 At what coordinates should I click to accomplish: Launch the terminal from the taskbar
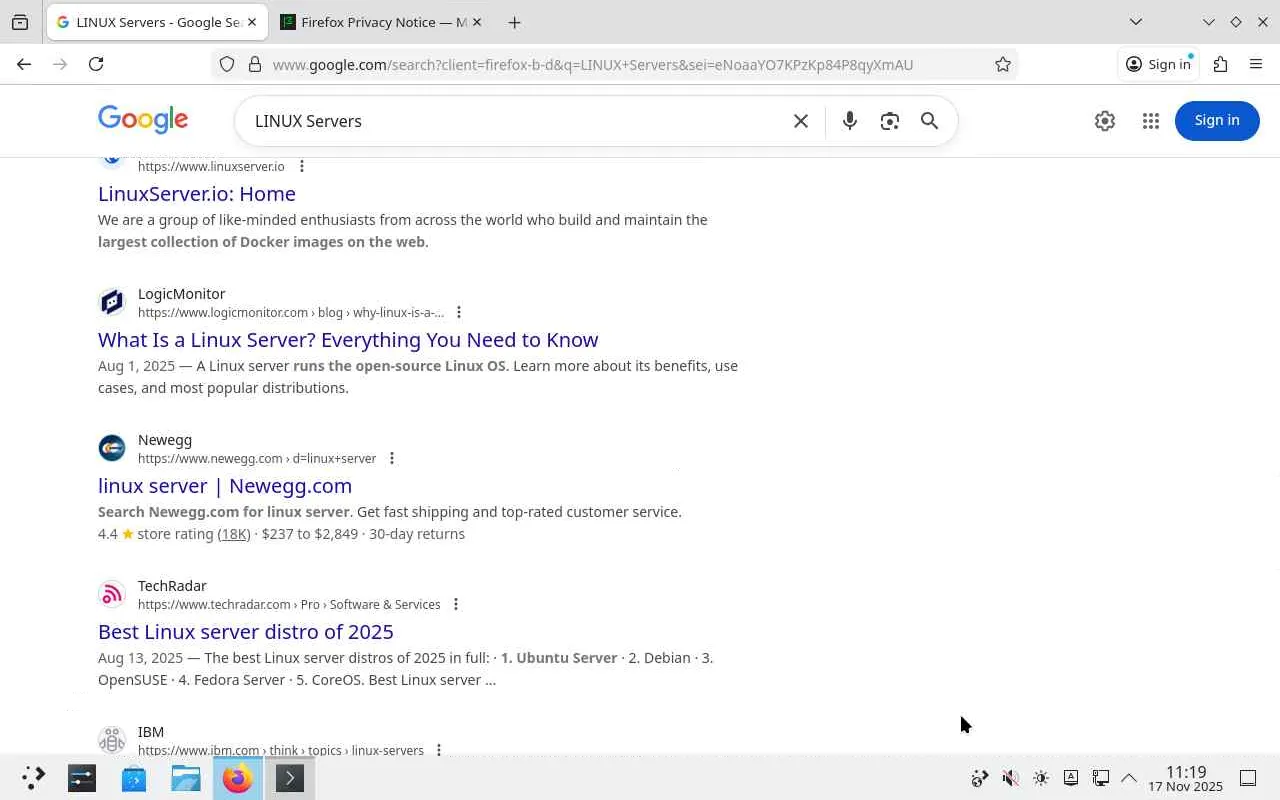[290, 778]
